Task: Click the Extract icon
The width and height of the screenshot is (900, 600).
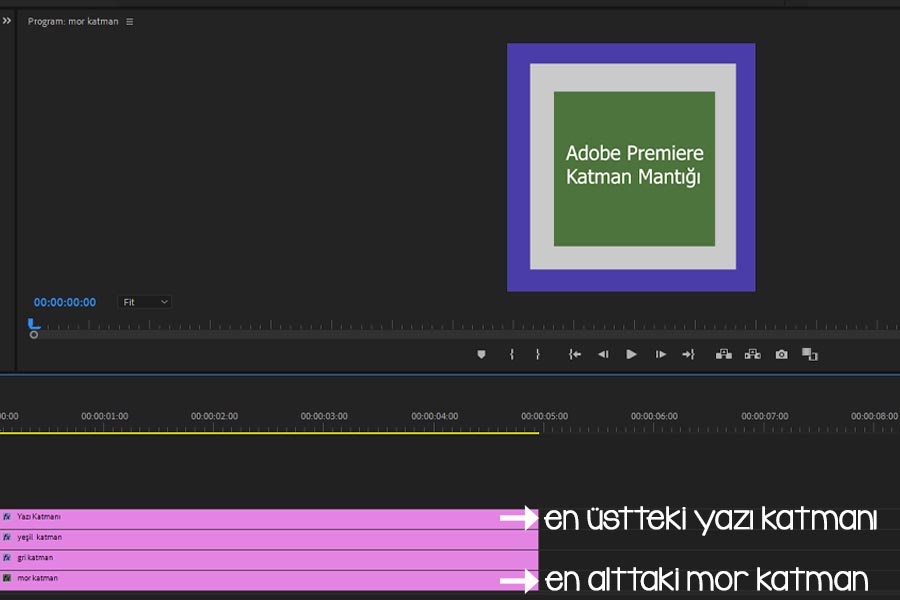Action: point(752,354)
